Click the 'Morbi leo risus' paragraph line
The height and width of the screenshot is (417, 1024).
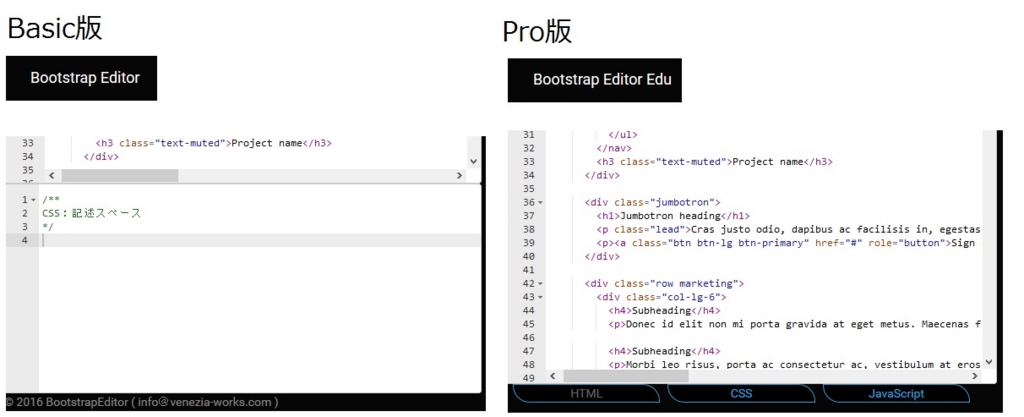coord(795,364)
